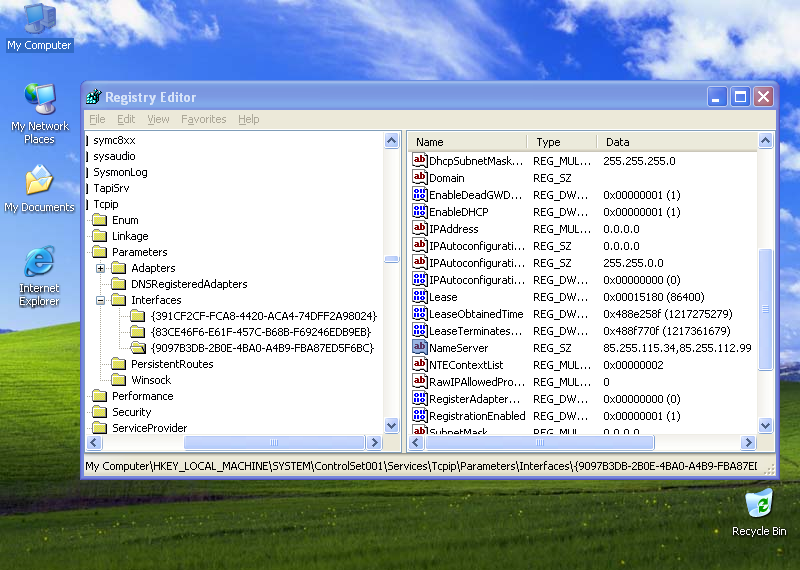The width and height of the screenshot is (800, 570).
Task: Click the status bar registry path
Action: click(x=421, y=466)
